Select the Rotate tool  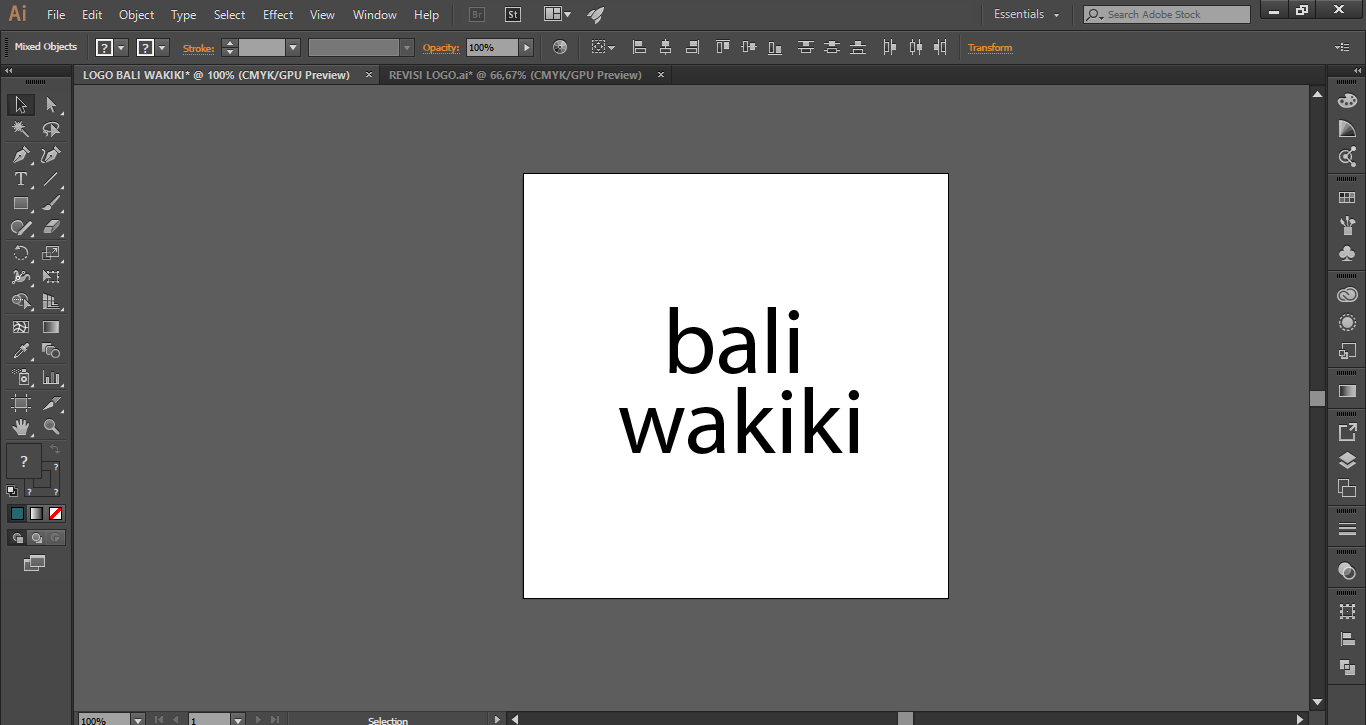20,253
